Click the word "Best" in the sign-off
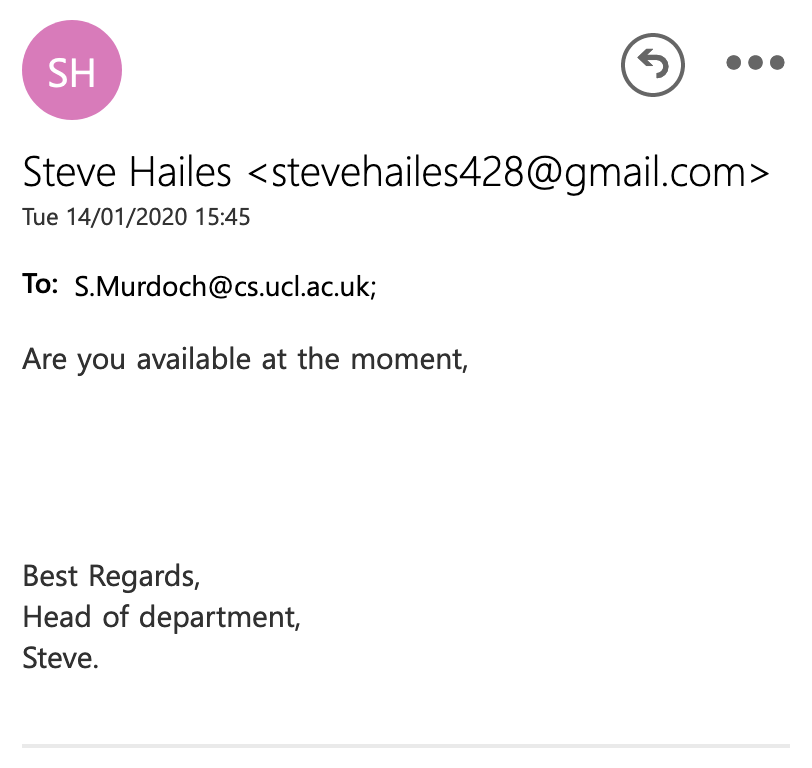Screen dimensions: 812x768 click(51, 576)
